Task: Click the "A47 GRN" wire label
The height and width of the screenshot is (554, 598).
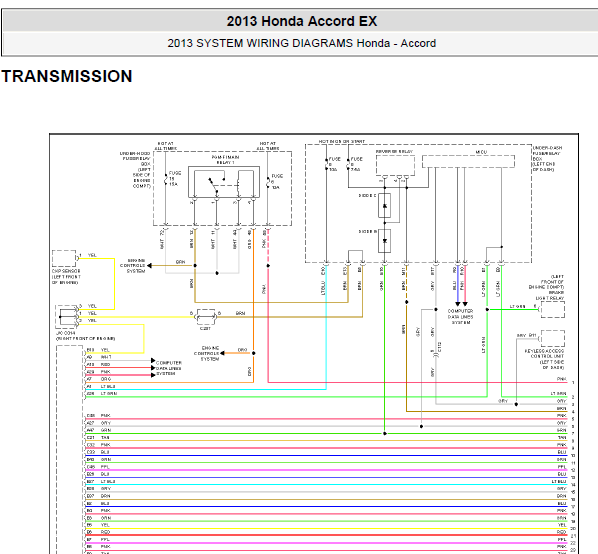Action: pyautogui.click(x=98, y=430)
